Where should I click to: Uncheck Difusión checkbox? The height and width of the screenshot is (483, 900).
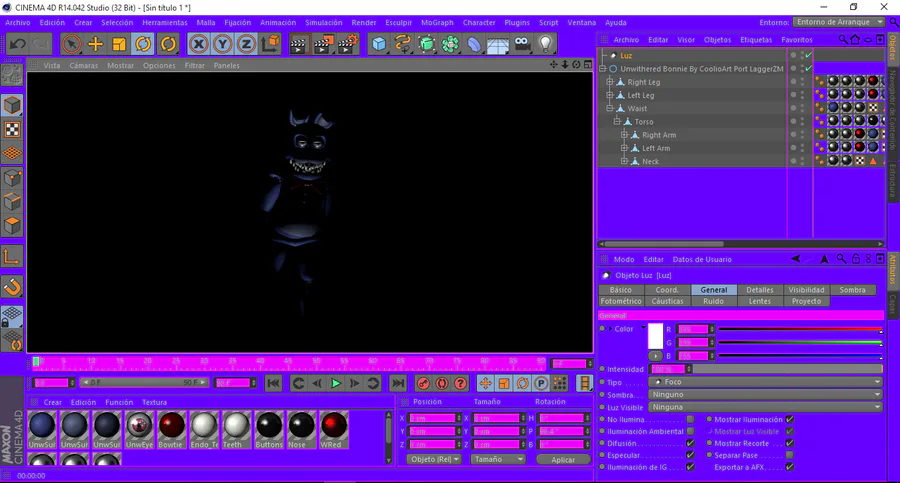690,443
